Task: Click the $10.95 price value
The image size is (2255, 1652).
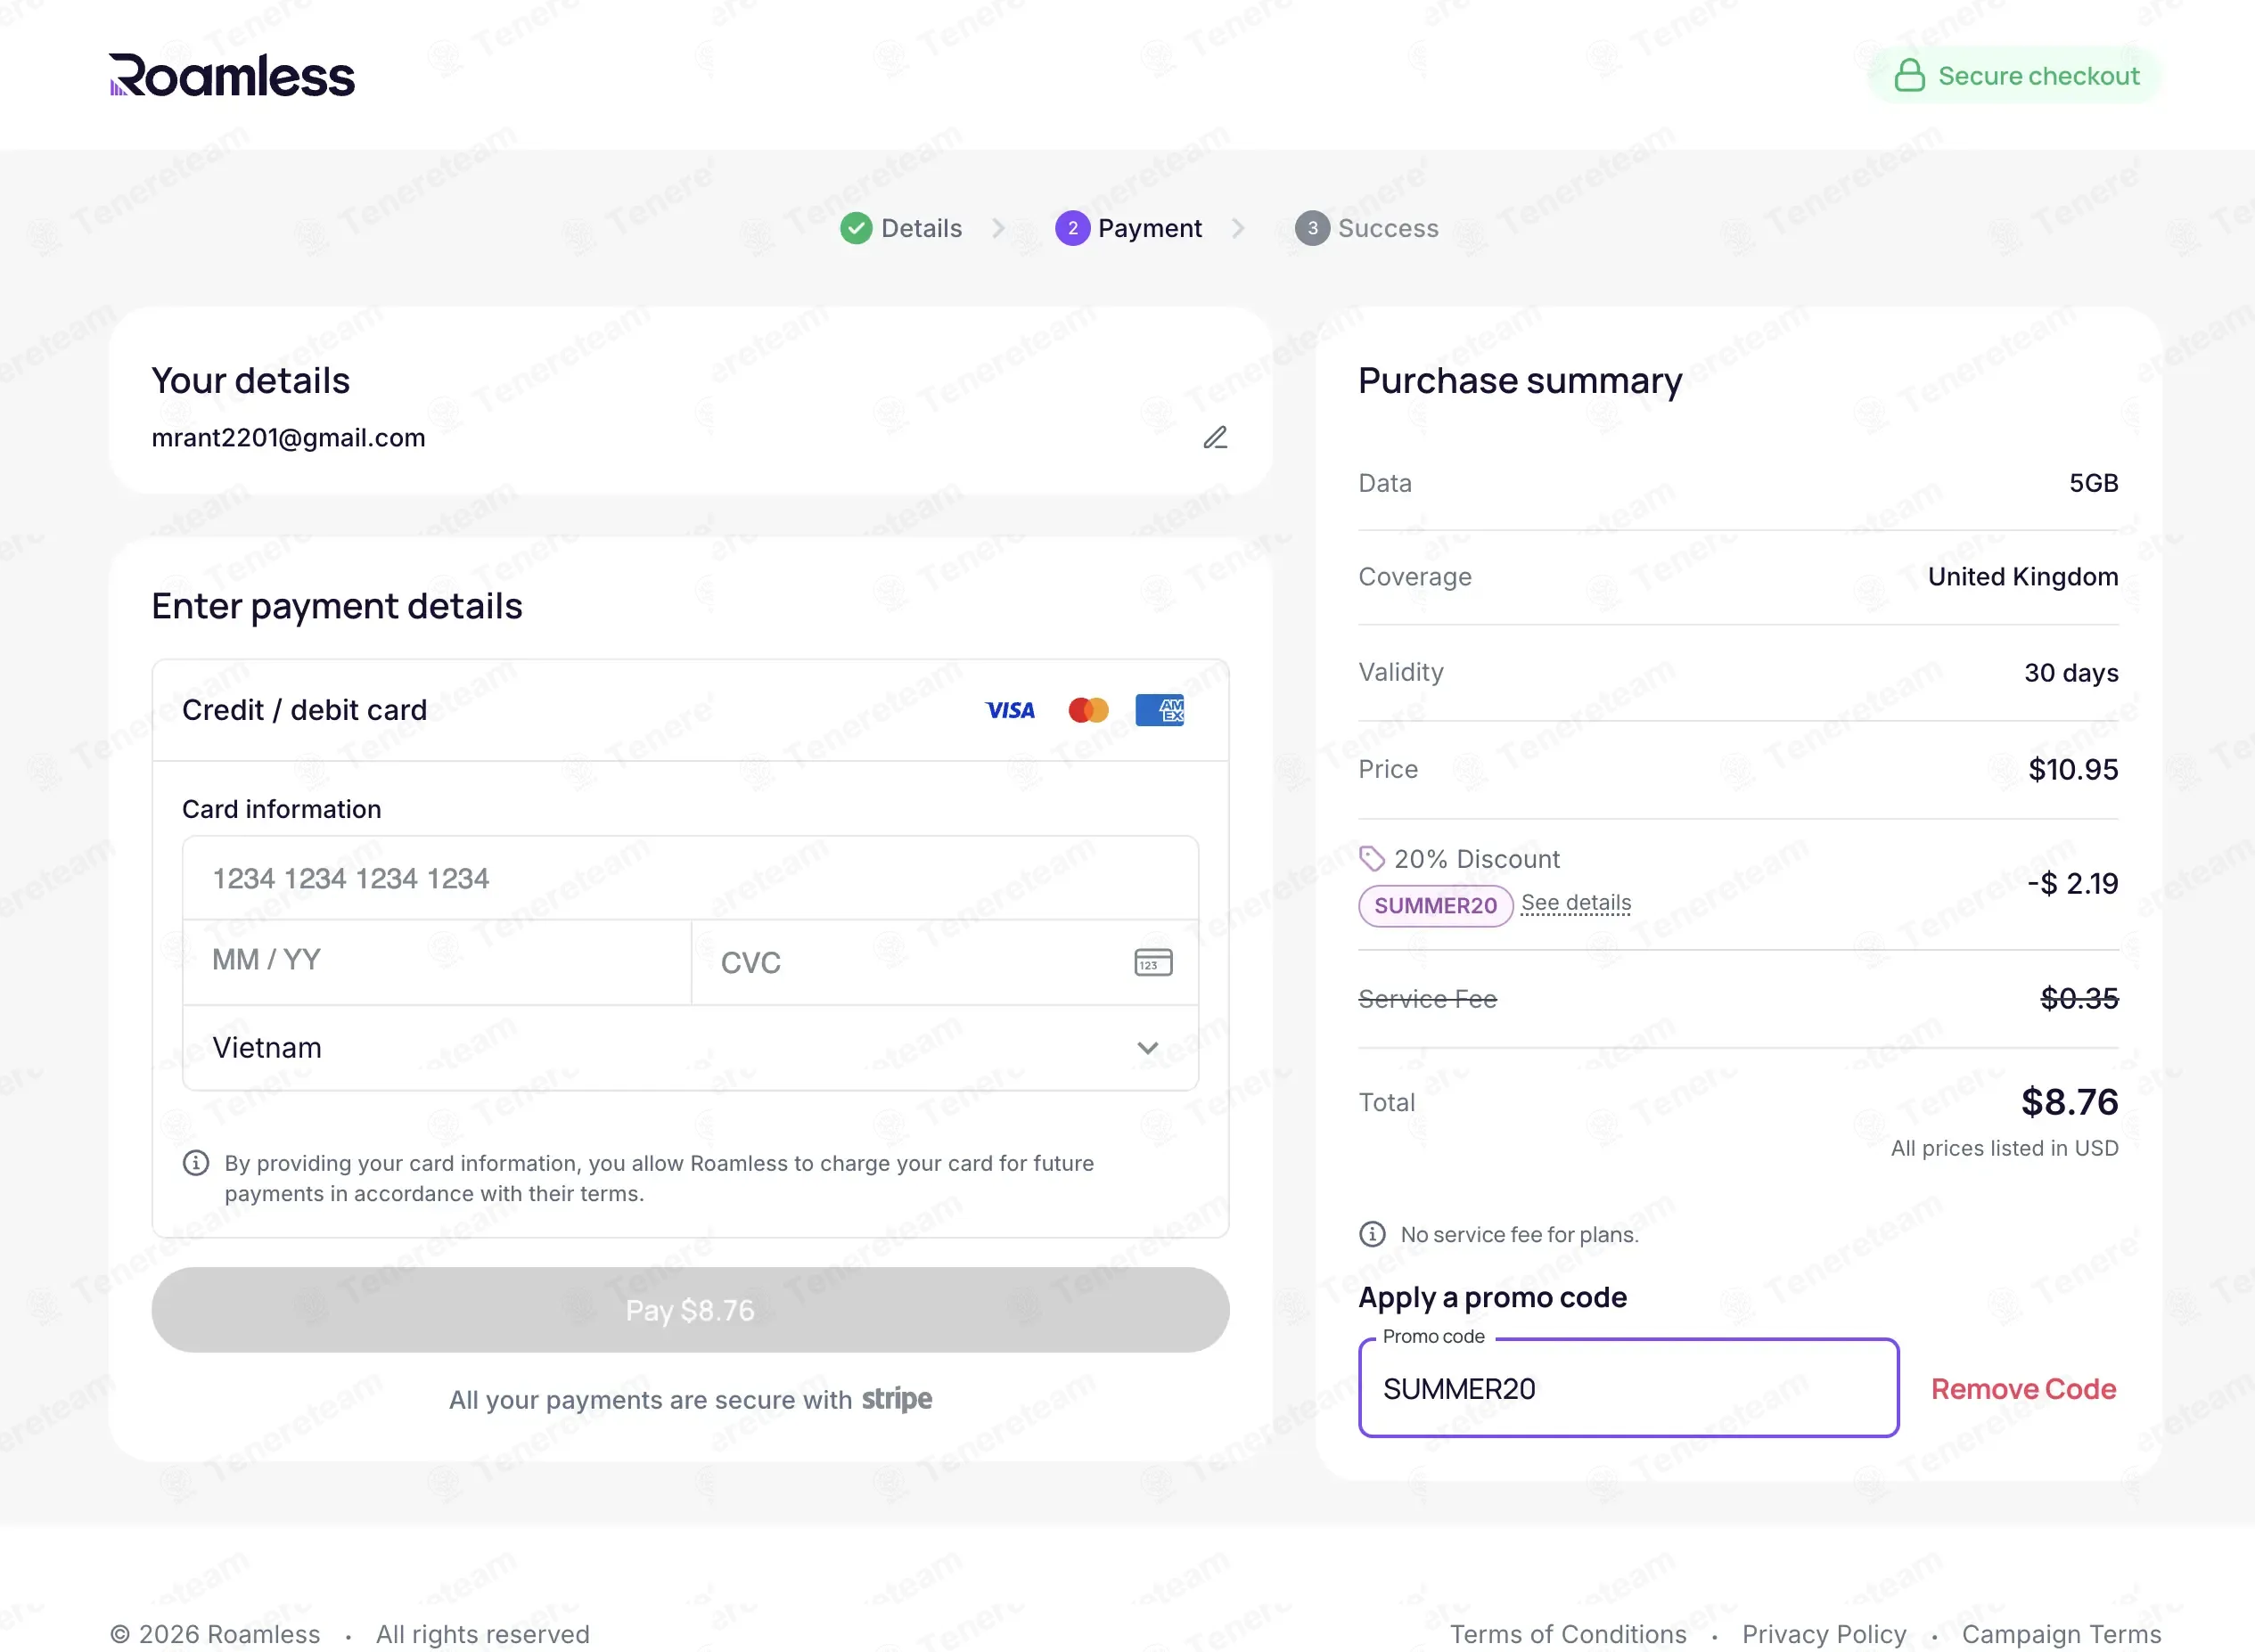Action: click(2073, 769)
